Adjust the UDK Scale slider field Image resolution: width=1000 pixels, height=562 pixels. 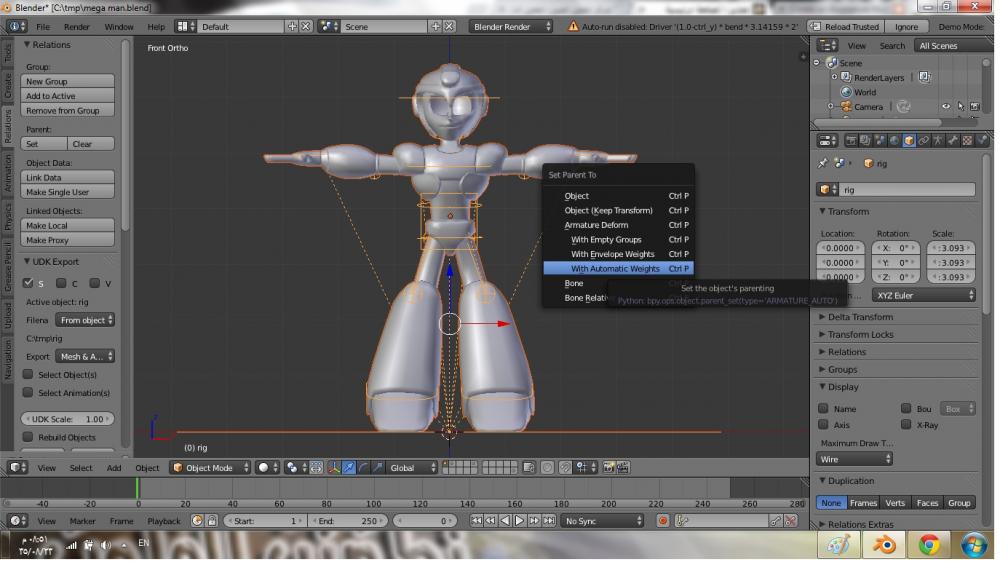67,419
